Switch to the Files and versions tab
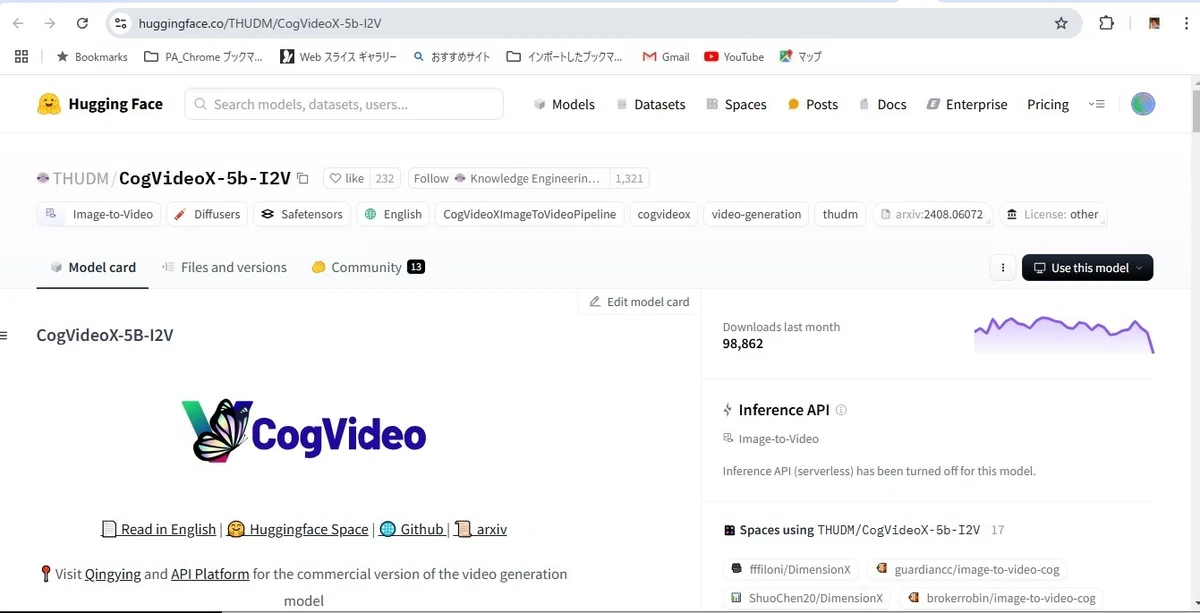Image resolution: width=1200 pixels, height=613 pixels. [224, 268]
